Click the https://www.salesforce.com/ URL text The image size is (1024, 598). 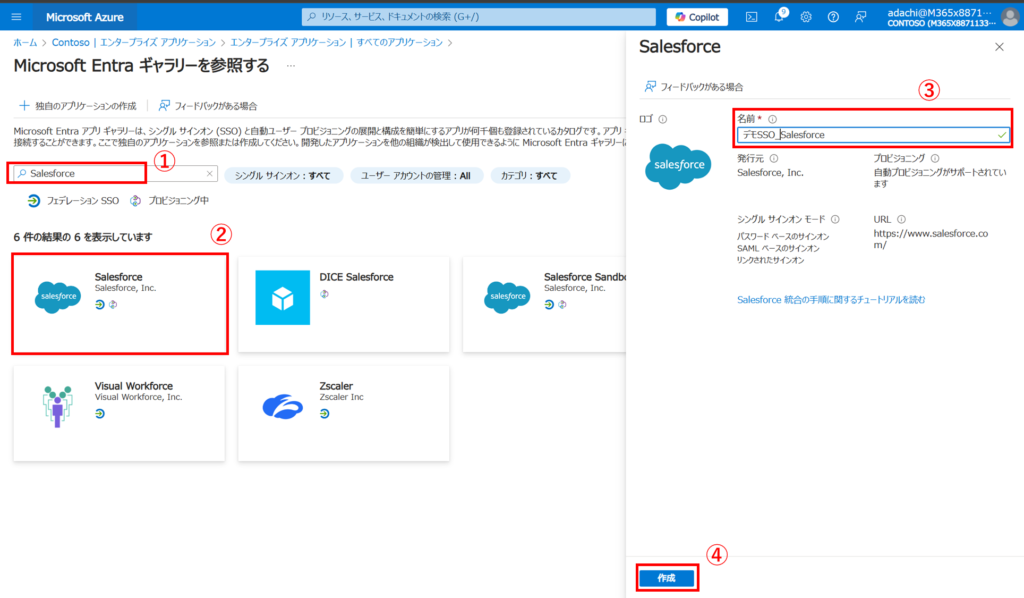(931, 239)
